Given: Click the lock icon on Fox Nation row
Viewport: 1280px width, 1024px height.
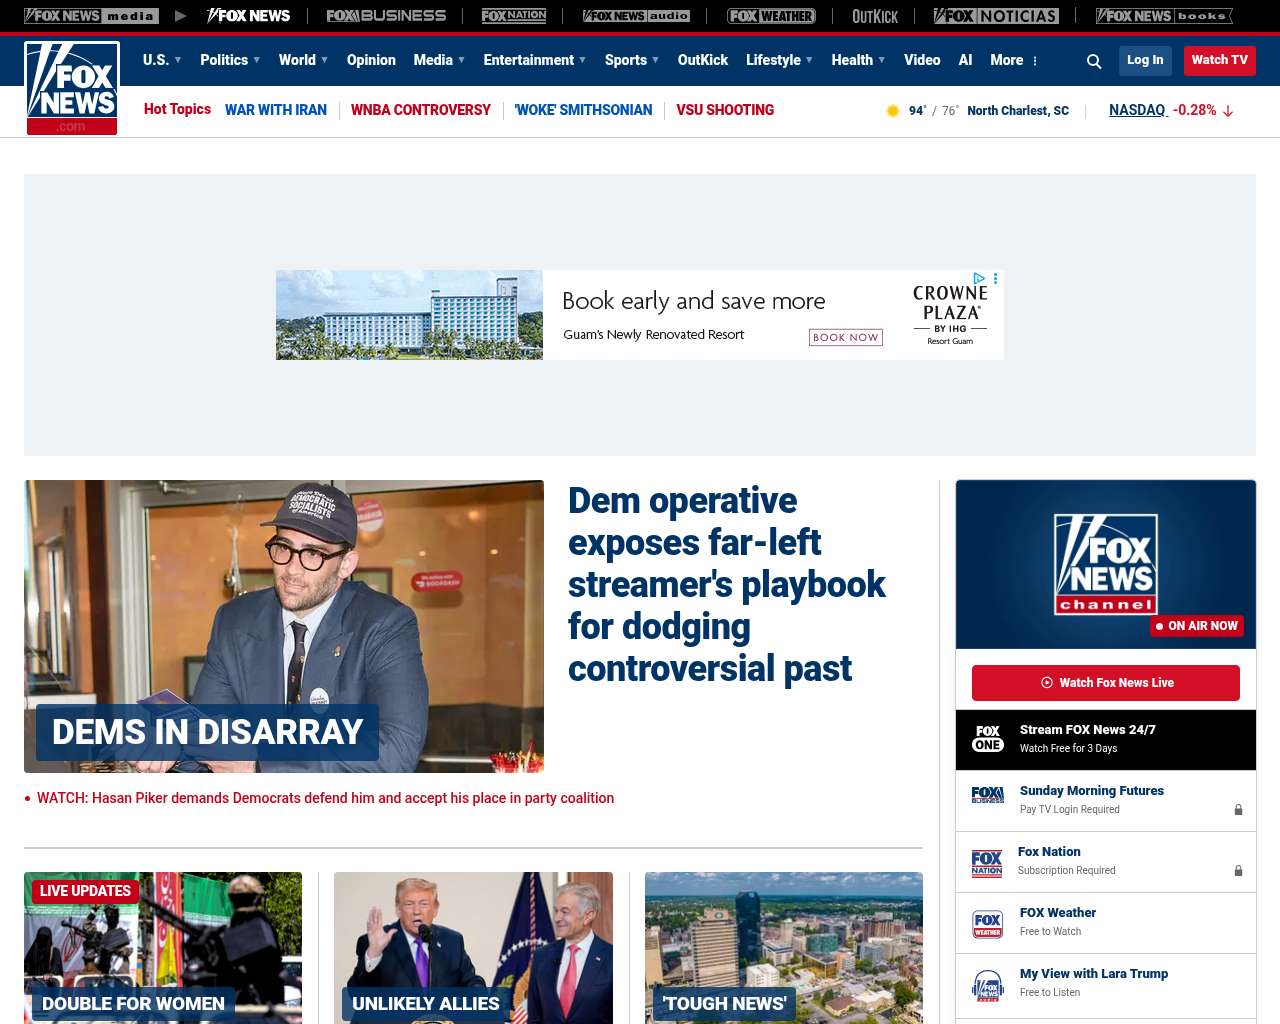Looking at the screenshot, I should pos(1238,871).
